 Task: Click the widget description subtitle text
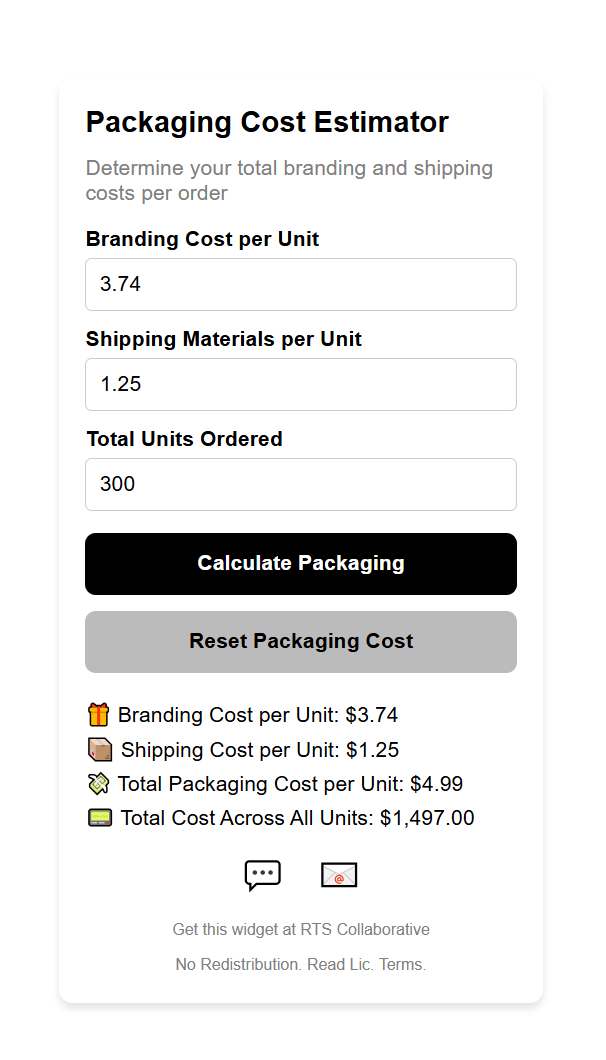[289, 180]
